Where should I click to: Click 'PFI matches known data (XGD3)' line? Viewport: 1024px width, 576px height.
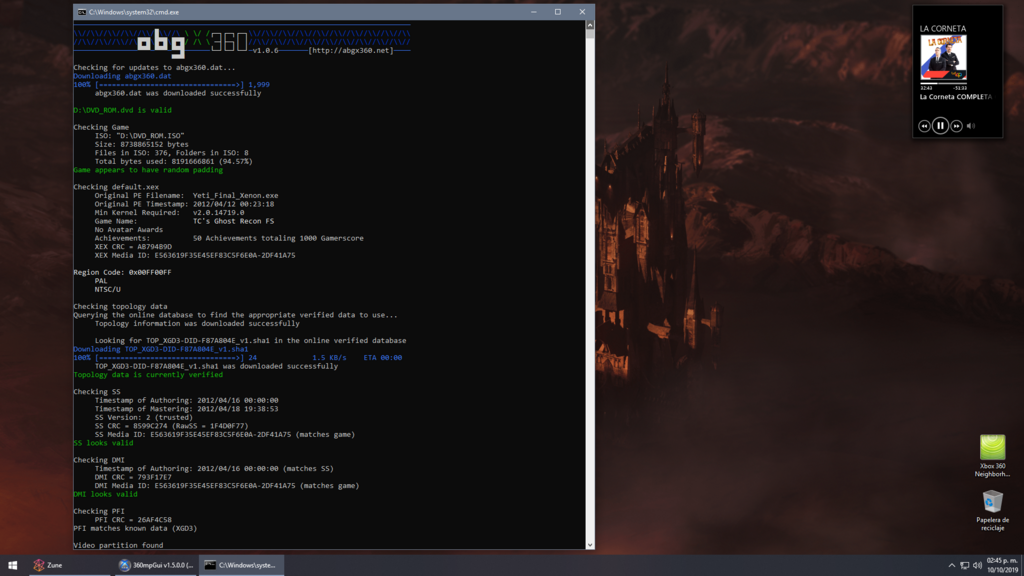pyautogui.click(x=135, y=528)
